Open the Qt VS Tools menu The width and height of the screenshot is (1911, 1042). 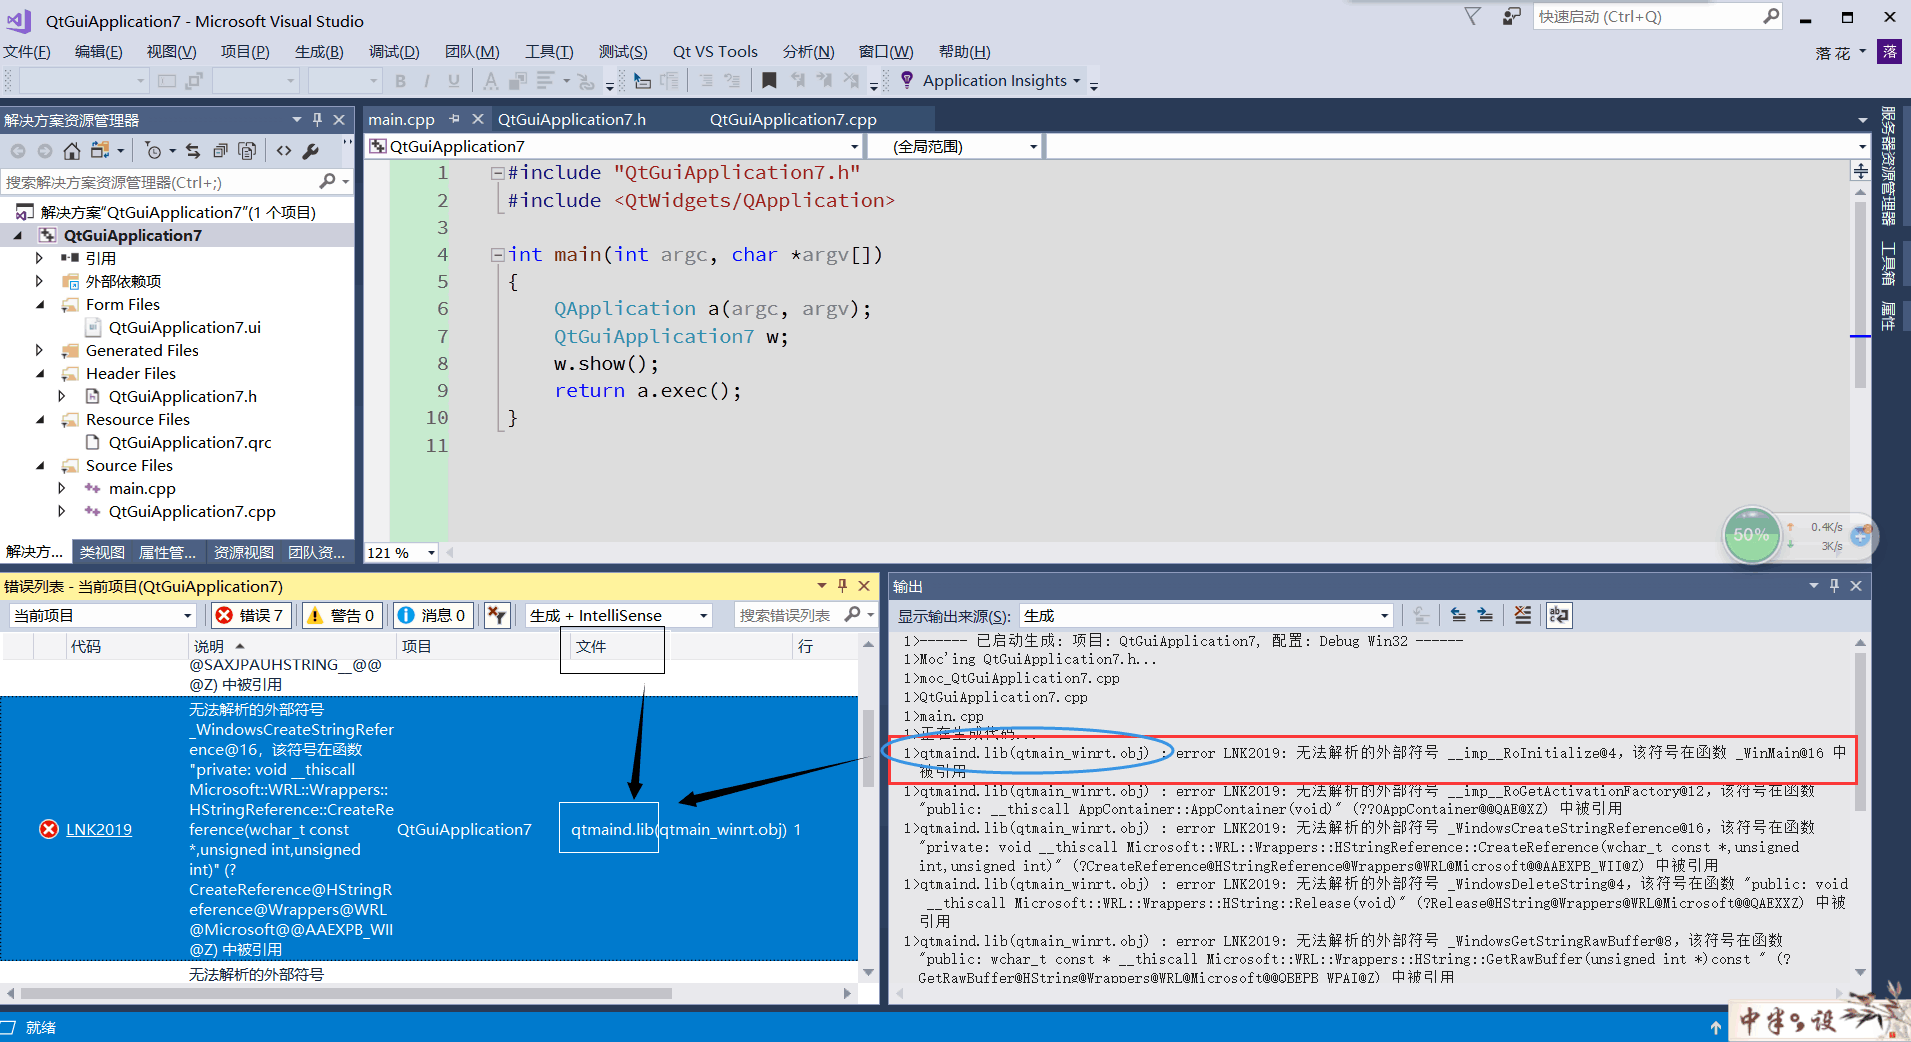tap(715, 52)
